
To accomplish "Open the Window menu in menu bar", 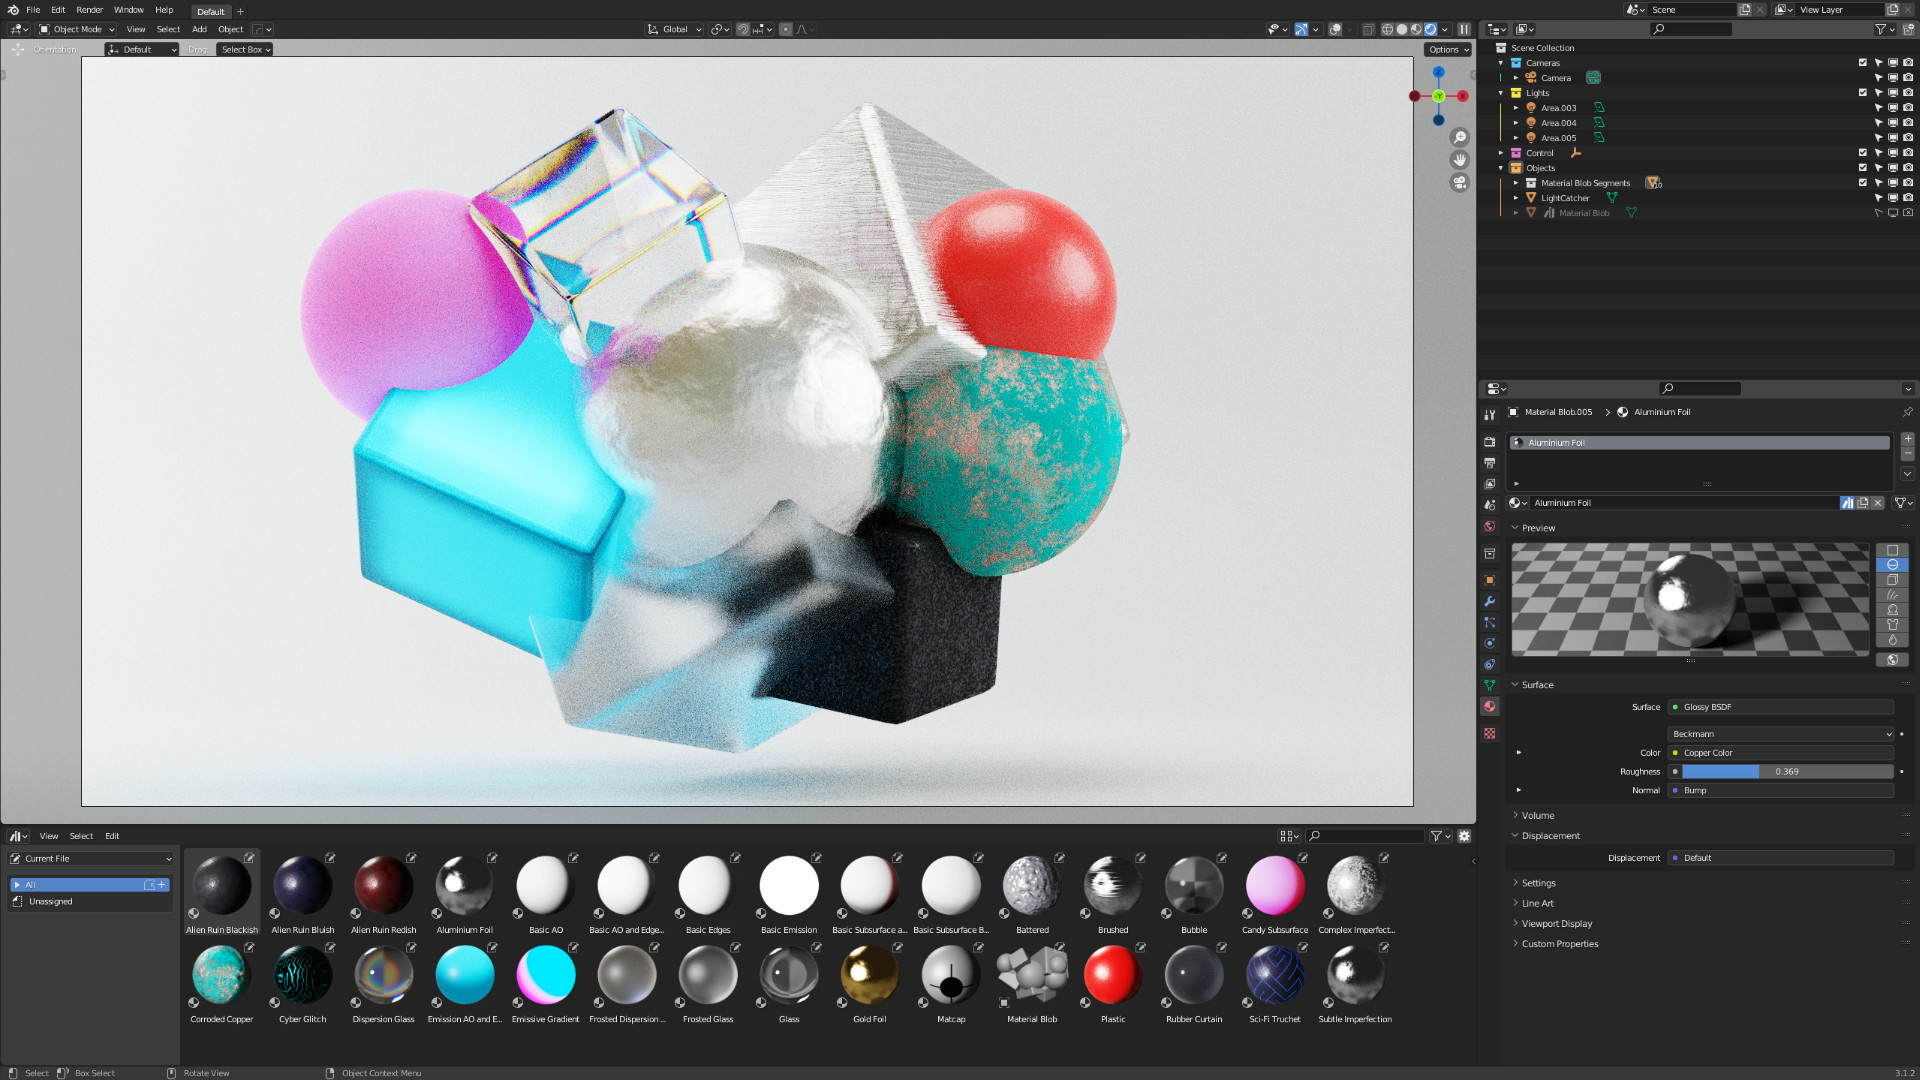I will [x=127, y=11].
